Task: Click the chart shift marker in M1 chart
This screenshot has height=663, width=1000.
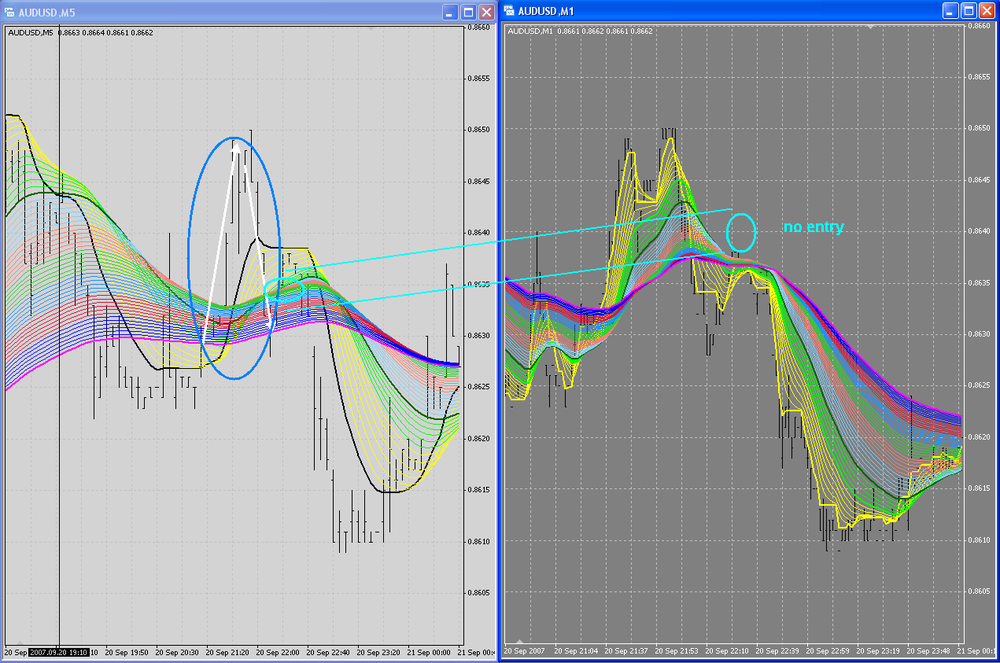Action: pyautogui.click(x=870, y=27)
